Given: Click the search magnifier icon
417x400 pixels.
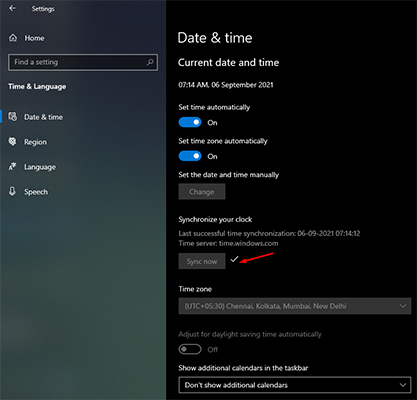Looking at the screenshot, I should (150, 62).
